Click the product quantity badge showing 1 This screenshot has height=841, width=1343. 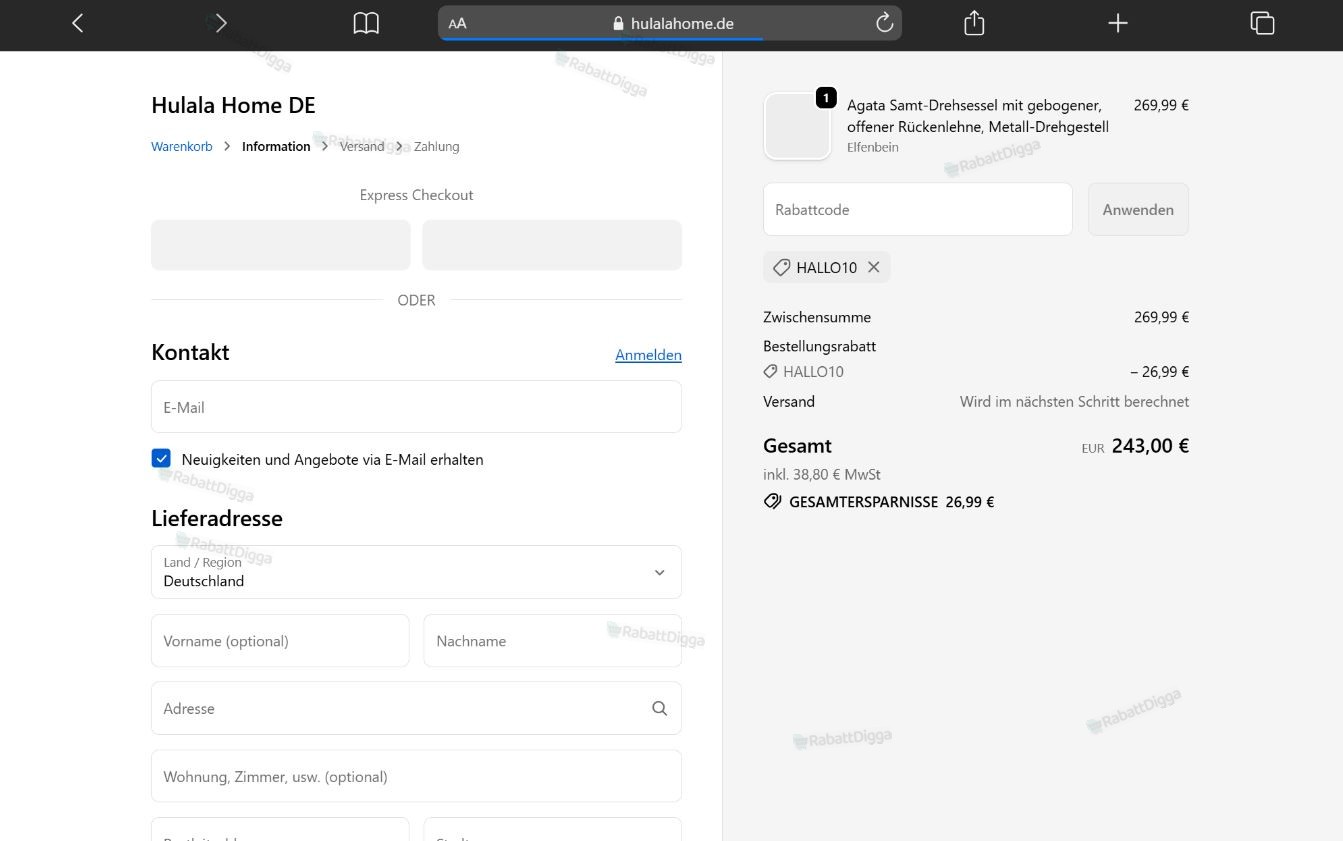[826, 97]
